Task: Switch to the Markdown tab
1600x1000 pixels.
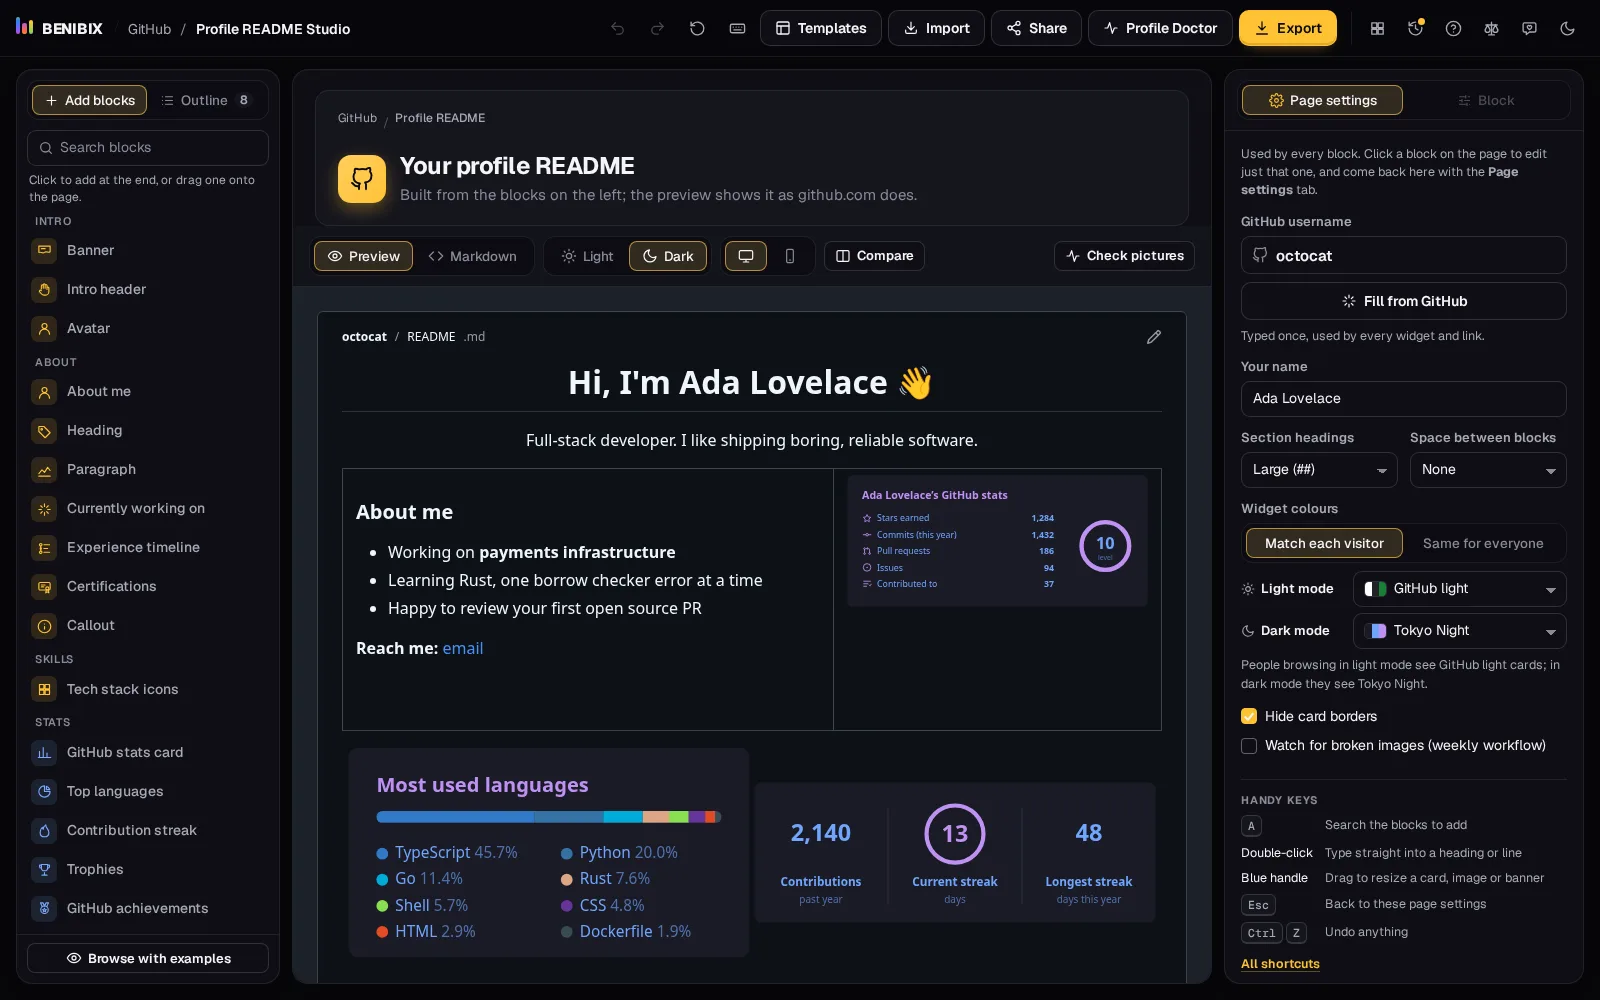Action: point(472,256)
